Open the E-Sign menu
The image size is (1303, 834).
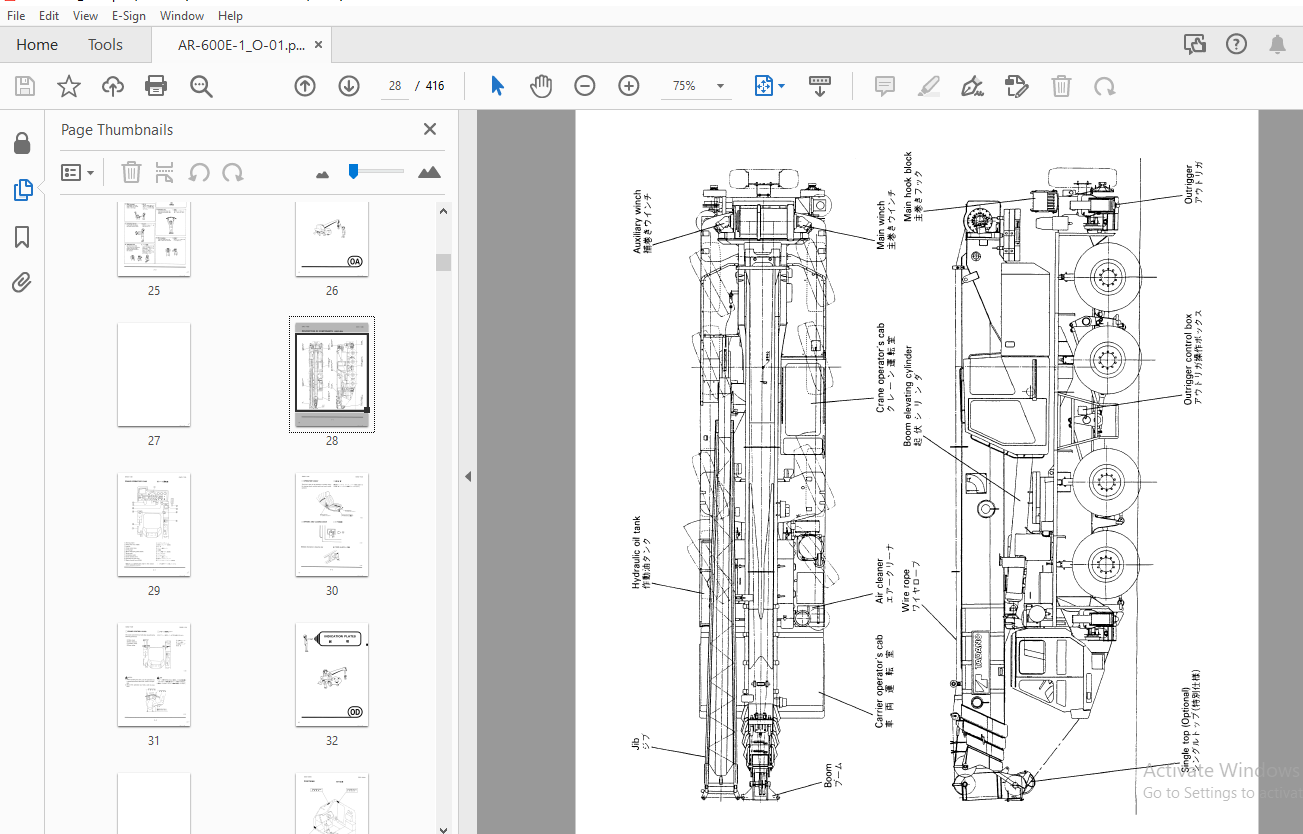pos(129,16)
